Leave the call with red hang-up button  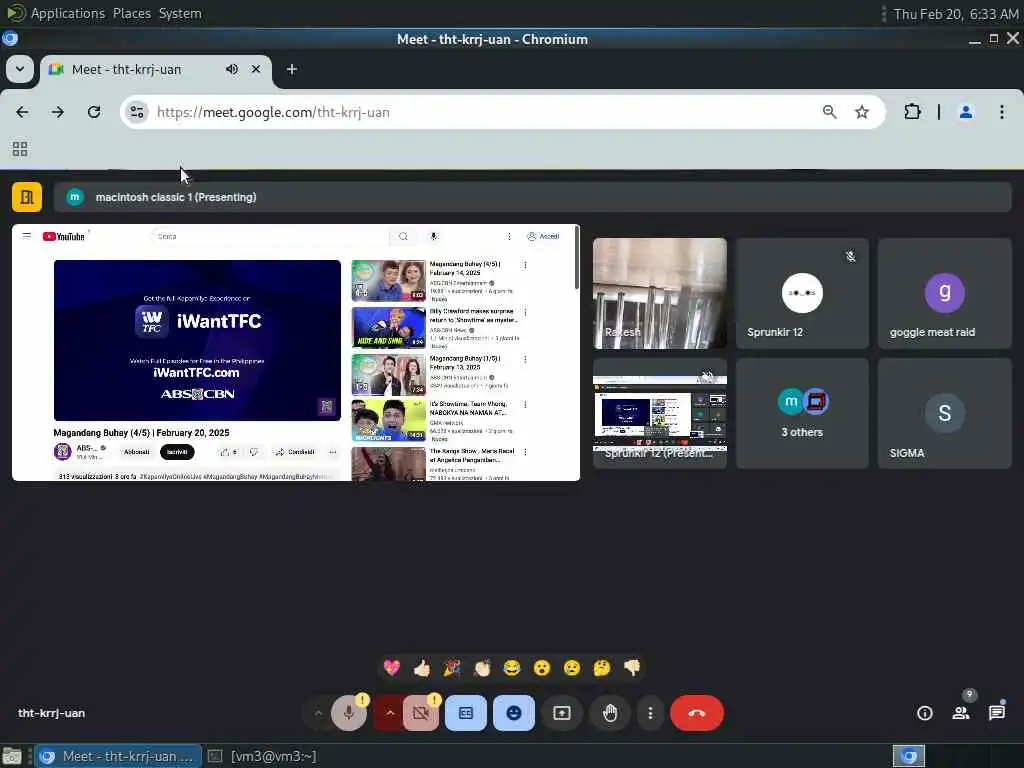[697, 713]
